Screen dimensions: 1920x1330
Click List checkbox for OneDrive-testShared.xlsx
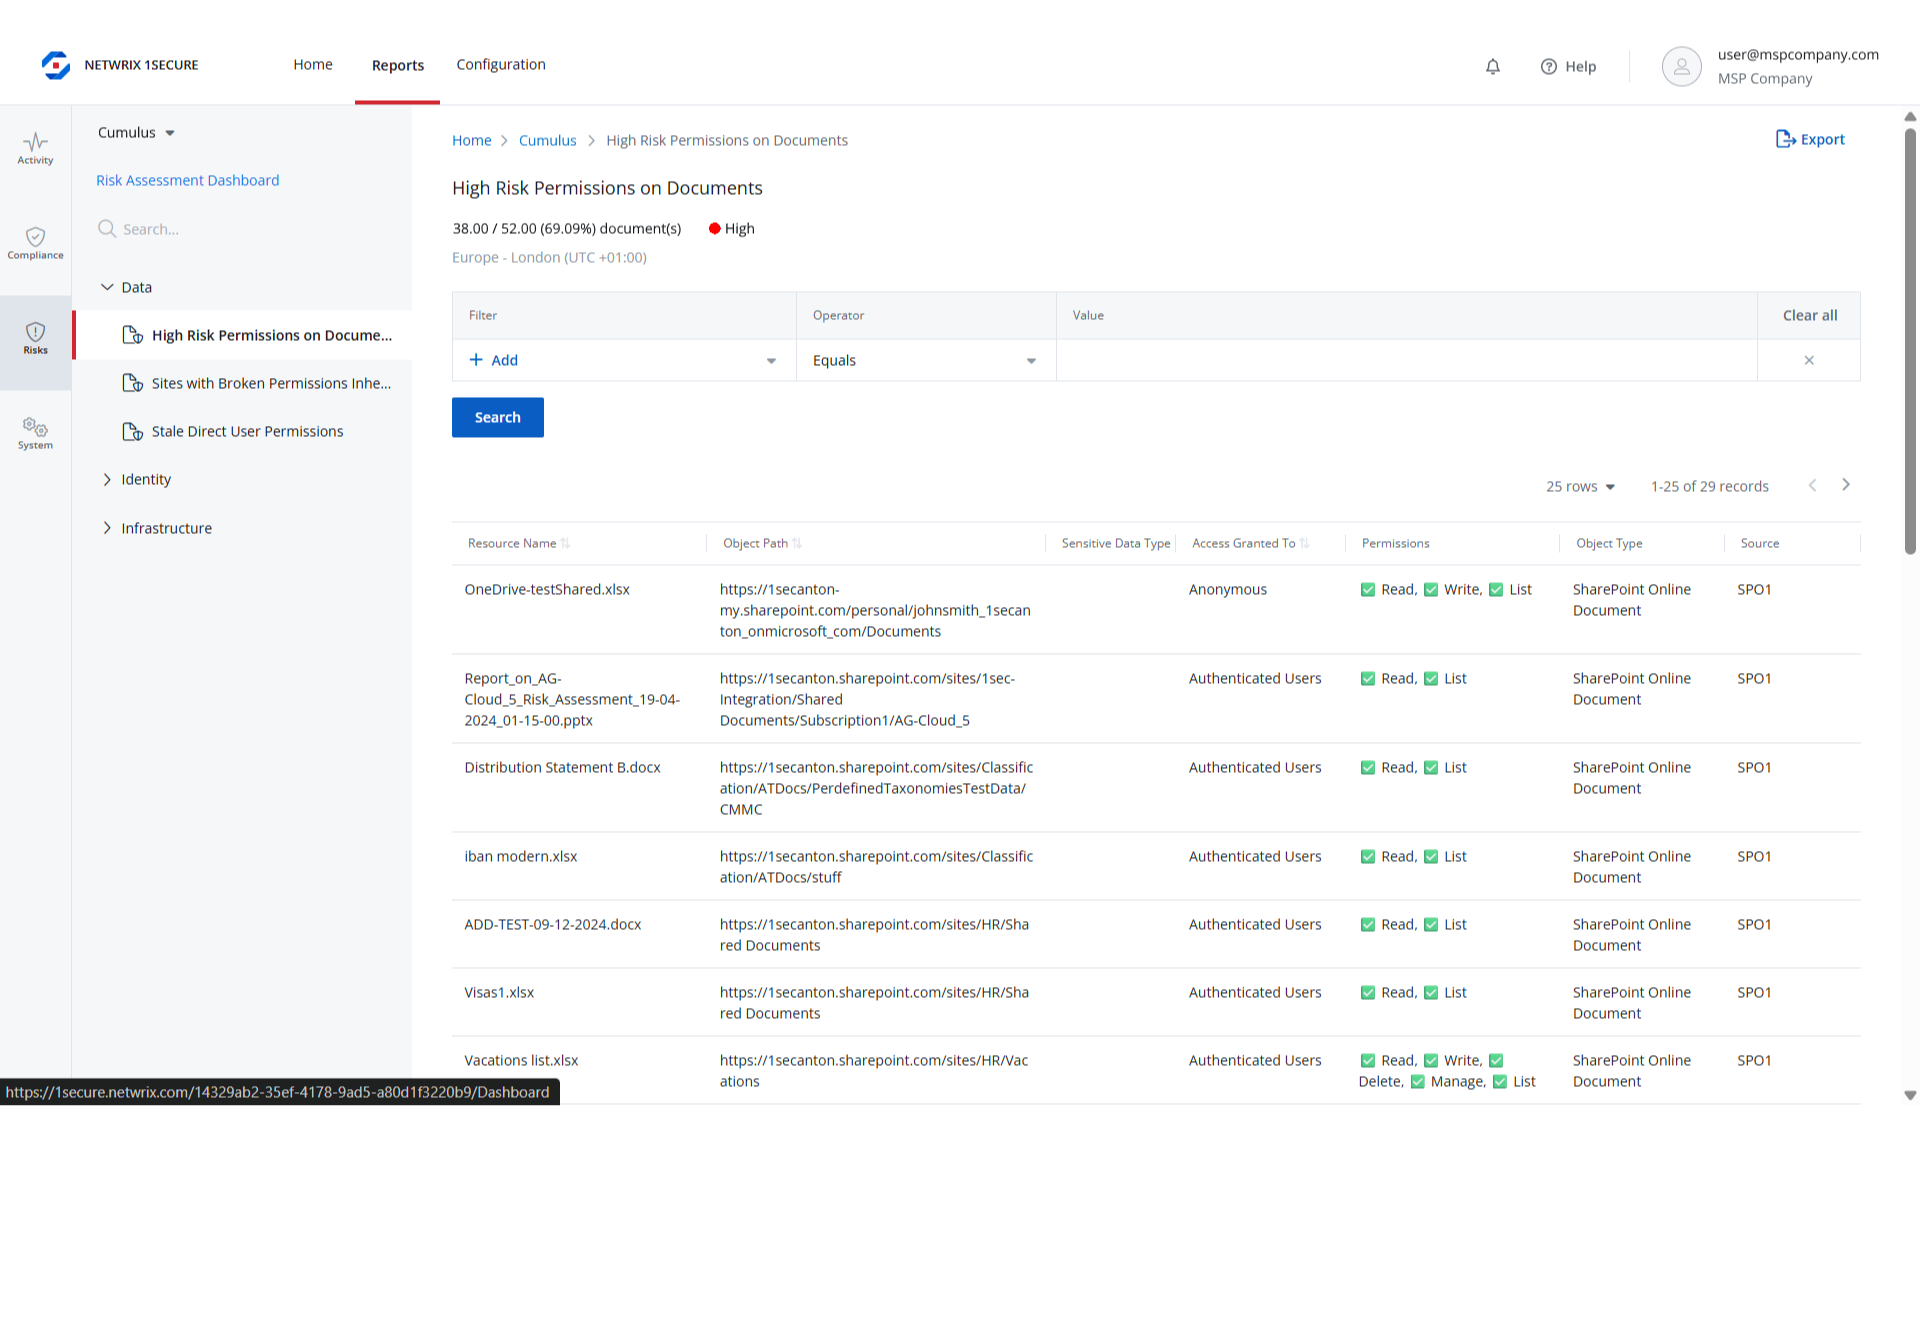point(1496,589)
